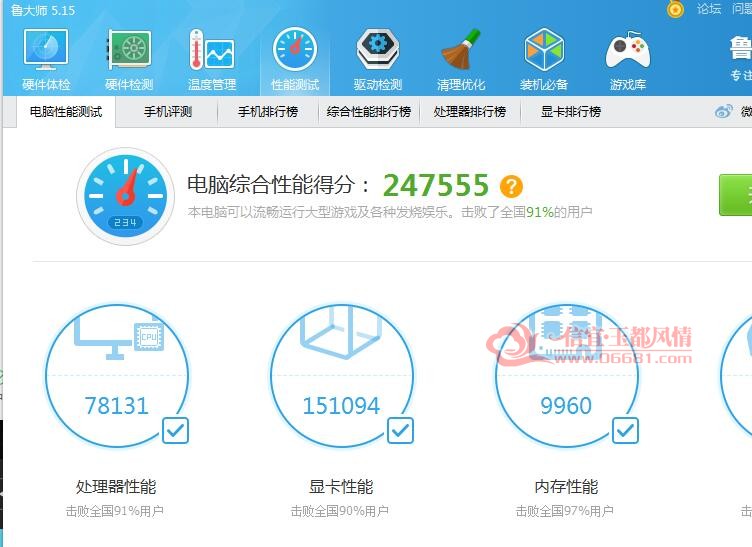Click the green start test button
This screenshot has height=547, width=752.
(735, 195)
